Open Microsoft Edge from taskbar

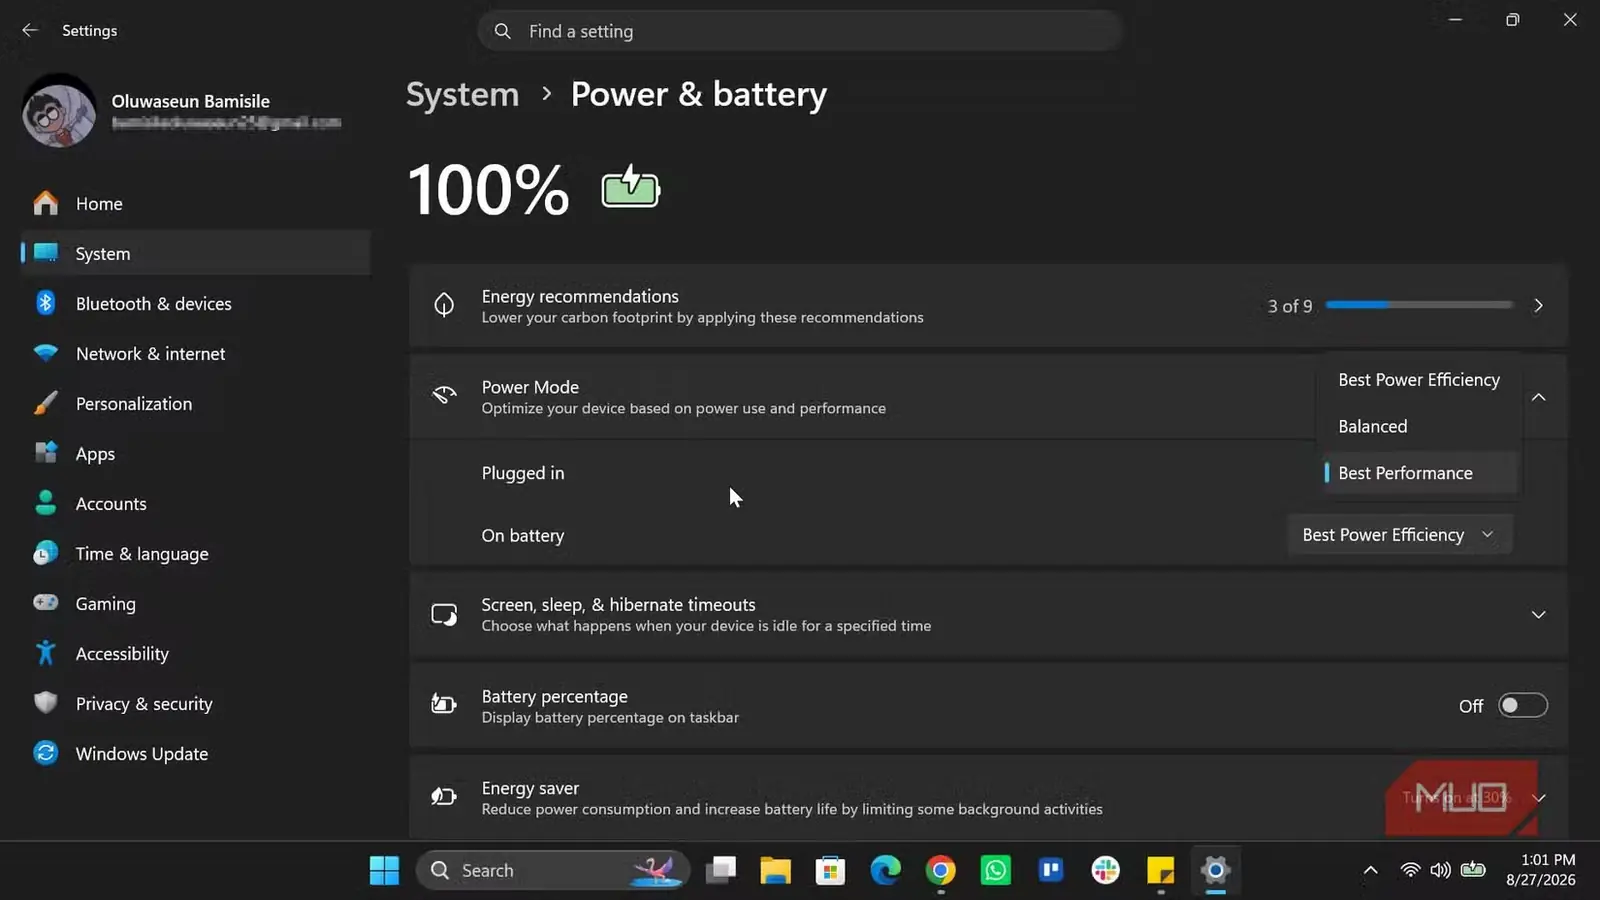pyautogui.click(x=885, y=870)
